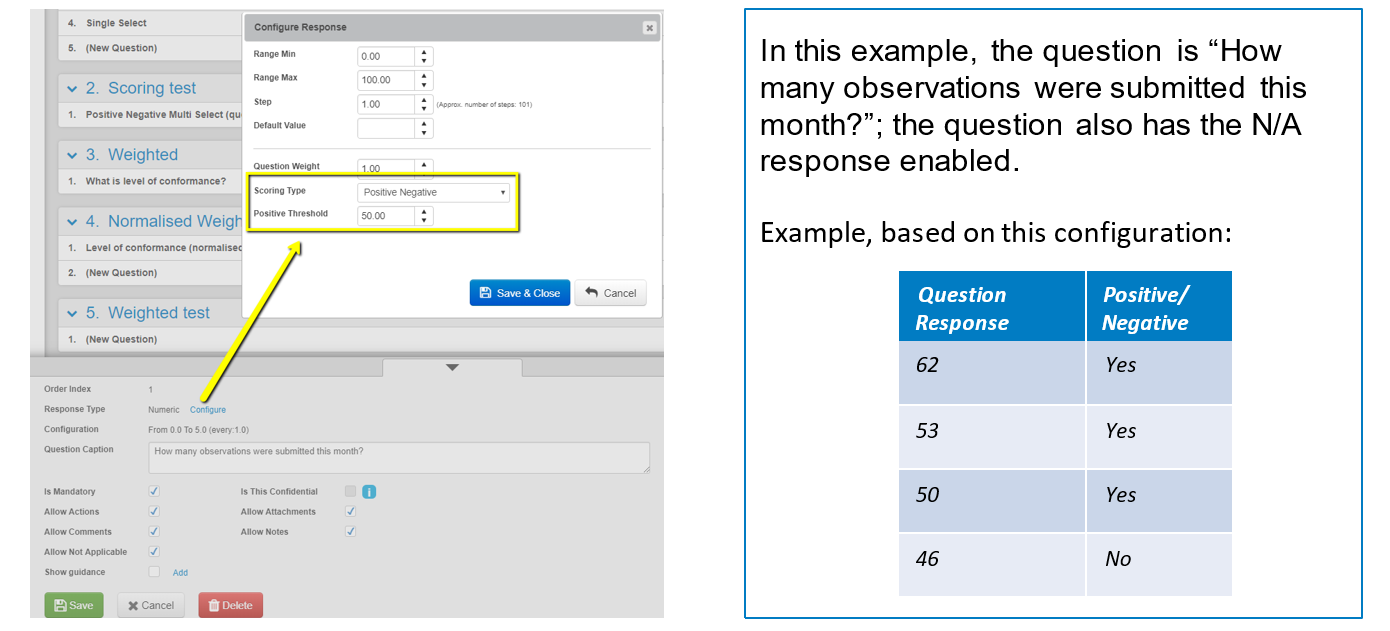This screenshot has width=1390, height=631.
Task: Click Save & Close button
Action: coord(519,293)
